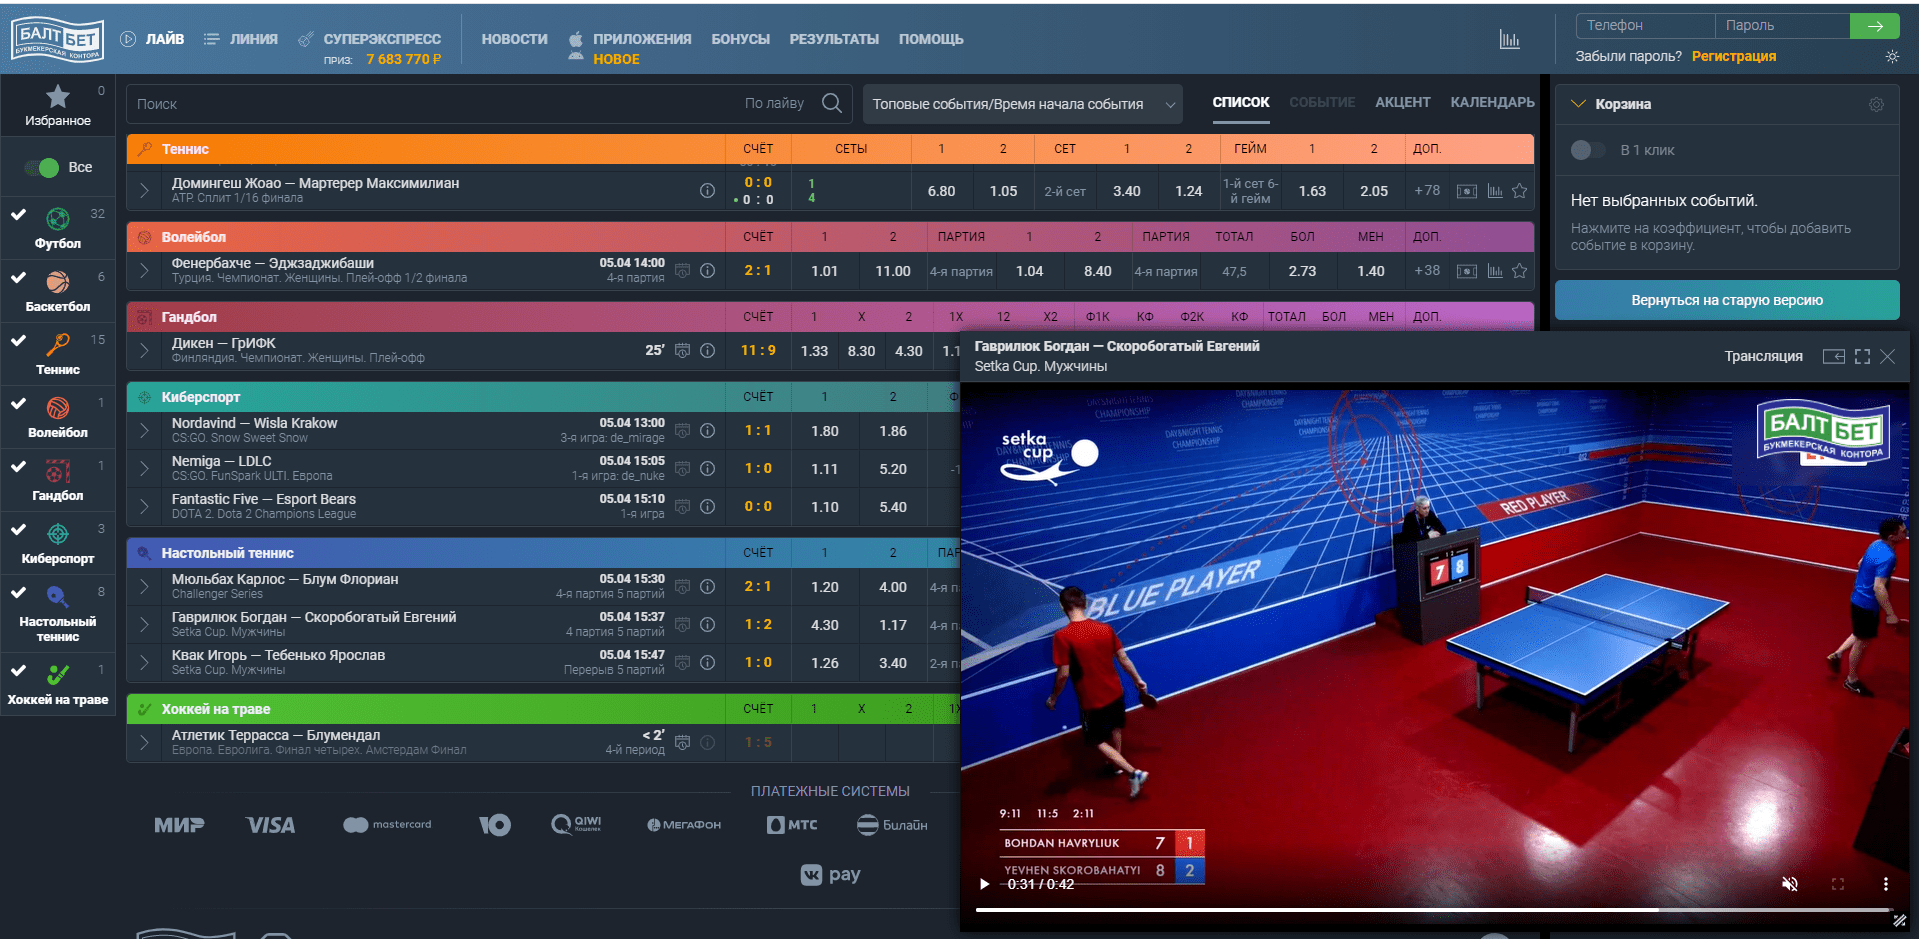Open the БОНУСЫ page
The height and width of the screenshot is (939, 1919).
tap(740, 39)
